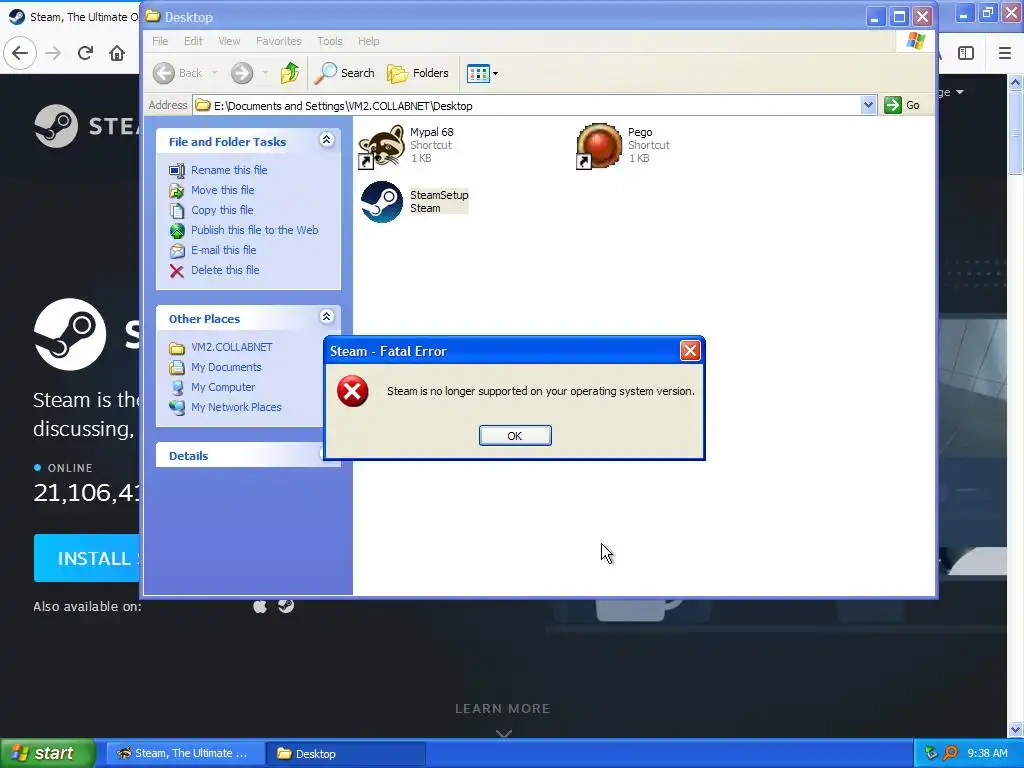
Task: Click Rename this file link
Action: click(x=229, y=170)
